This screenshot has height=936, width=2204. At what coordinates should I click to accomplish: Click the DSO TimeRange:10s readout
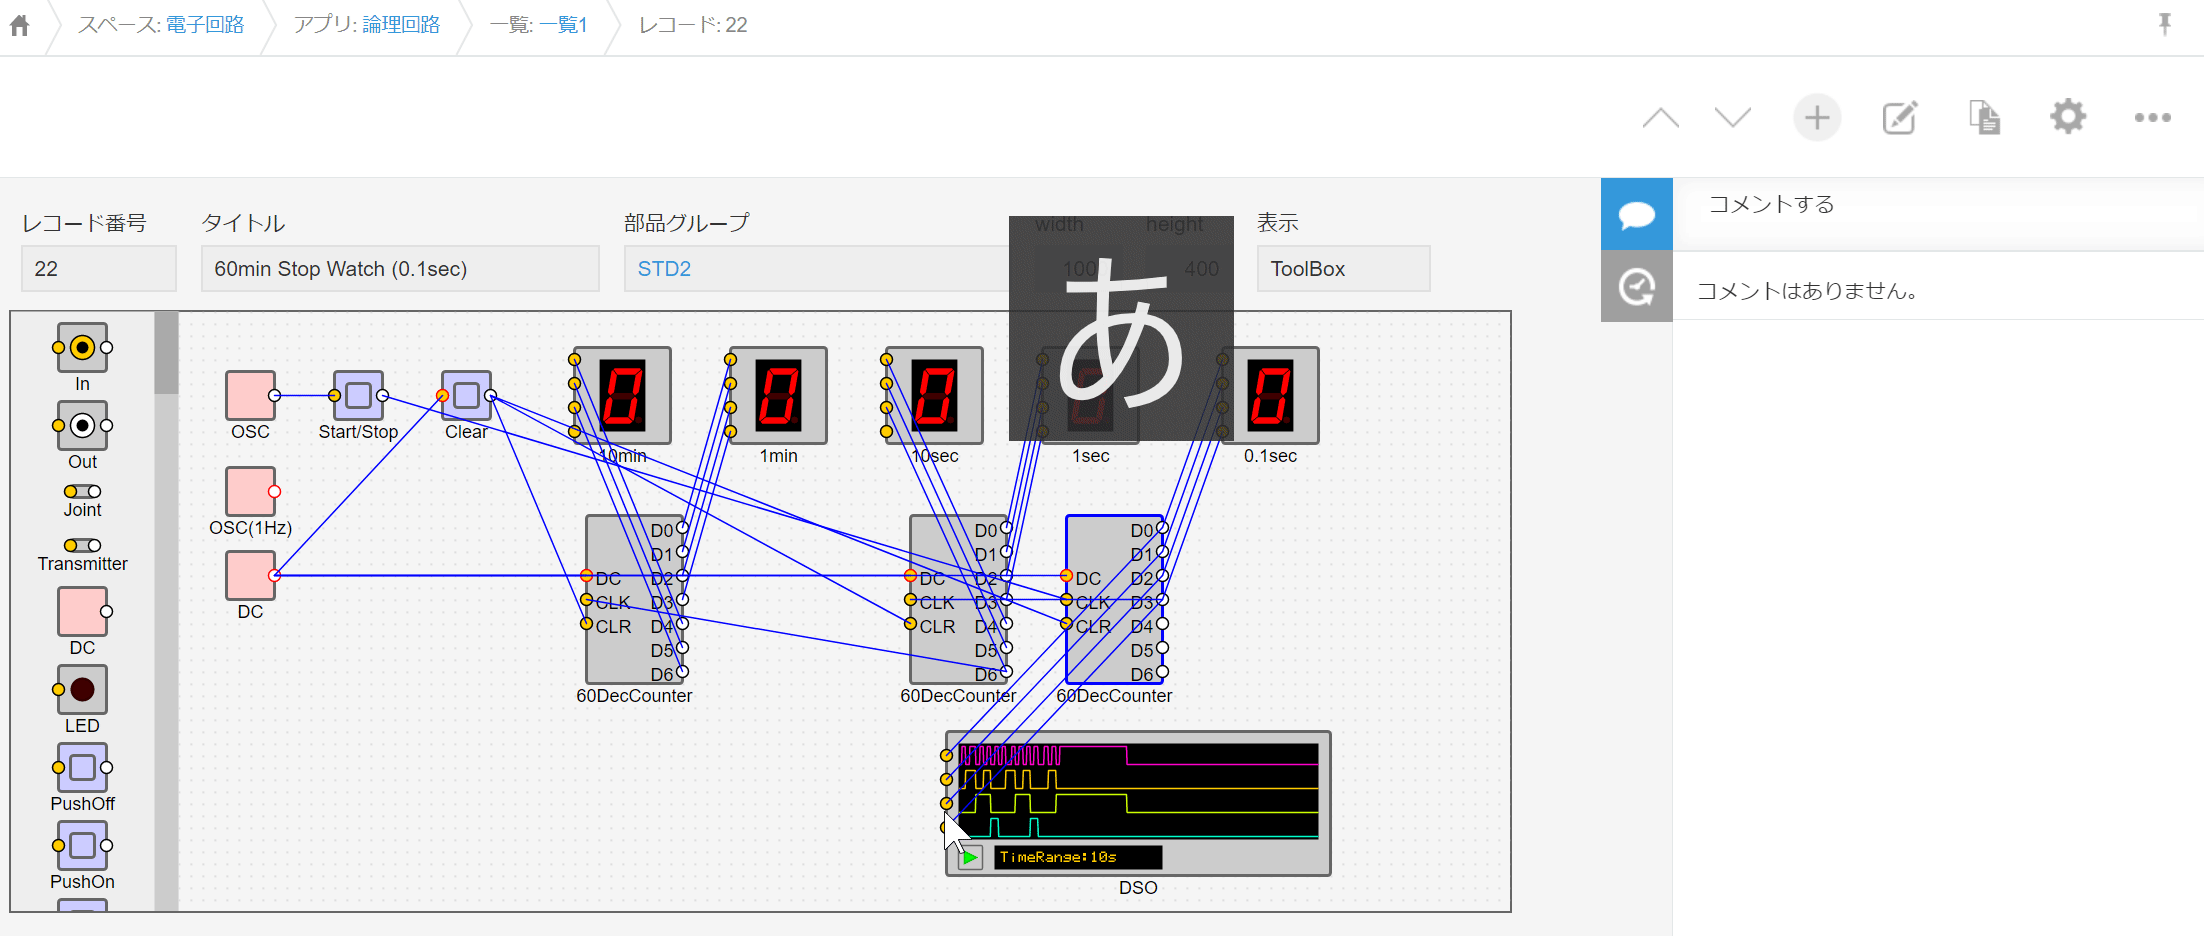tap(1078, 857)
